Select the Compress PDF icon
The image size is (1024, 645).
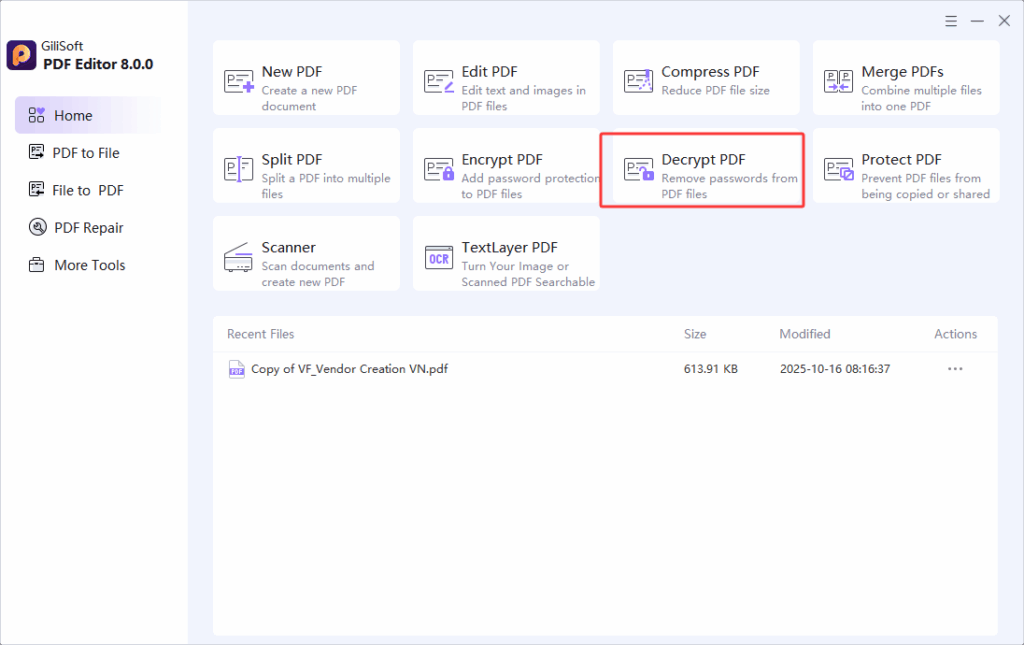pos(639,81)
